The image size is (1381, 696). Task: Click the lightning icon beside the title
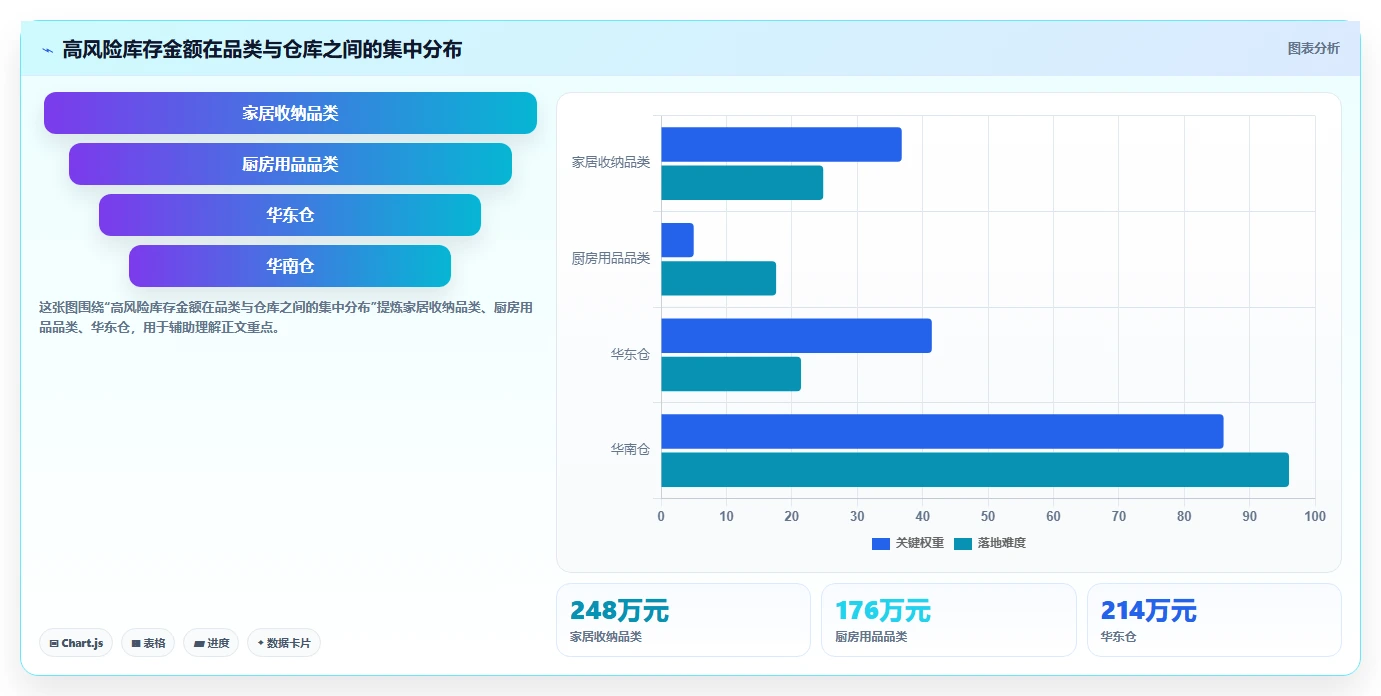click(x=48, y=50)
